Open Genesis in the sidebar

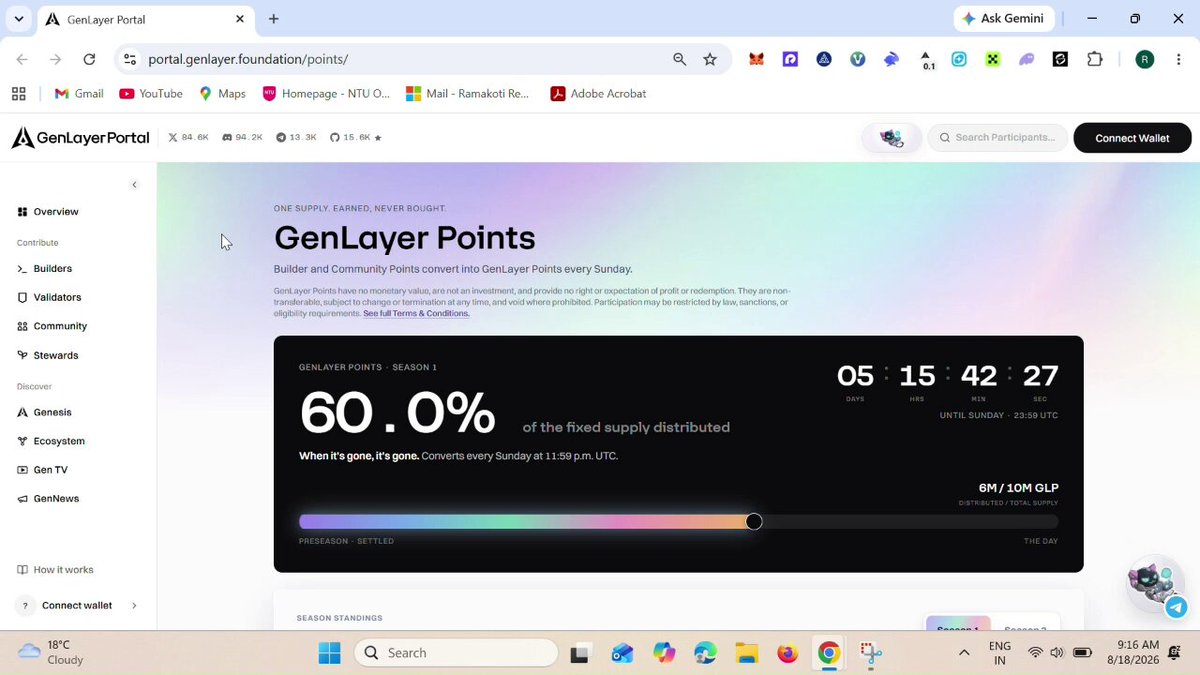45,412
